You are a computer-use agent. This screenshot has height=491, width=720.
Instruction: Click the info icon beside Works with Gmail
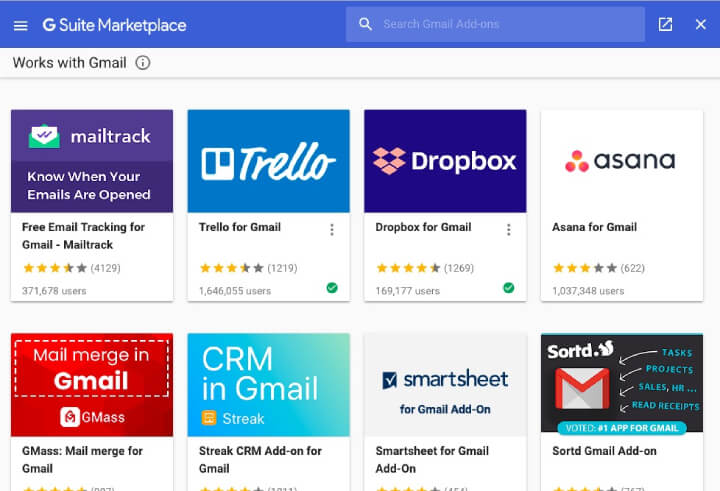coord(143,62)
